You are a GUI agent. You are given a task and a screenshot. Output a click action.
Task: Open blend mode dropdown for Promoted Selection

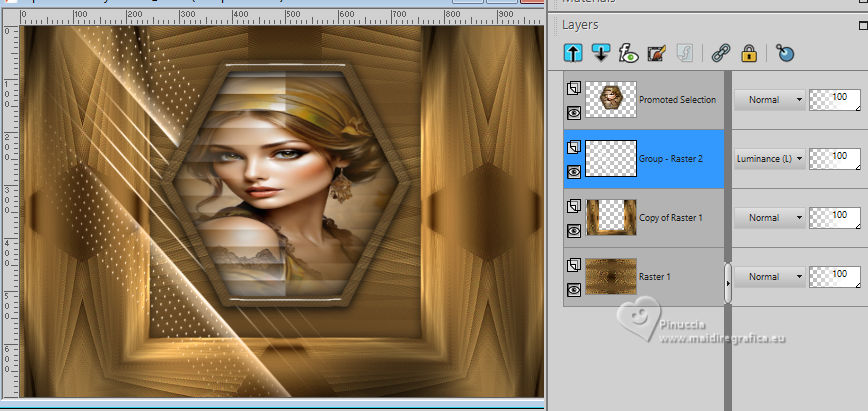pos(769,100)
